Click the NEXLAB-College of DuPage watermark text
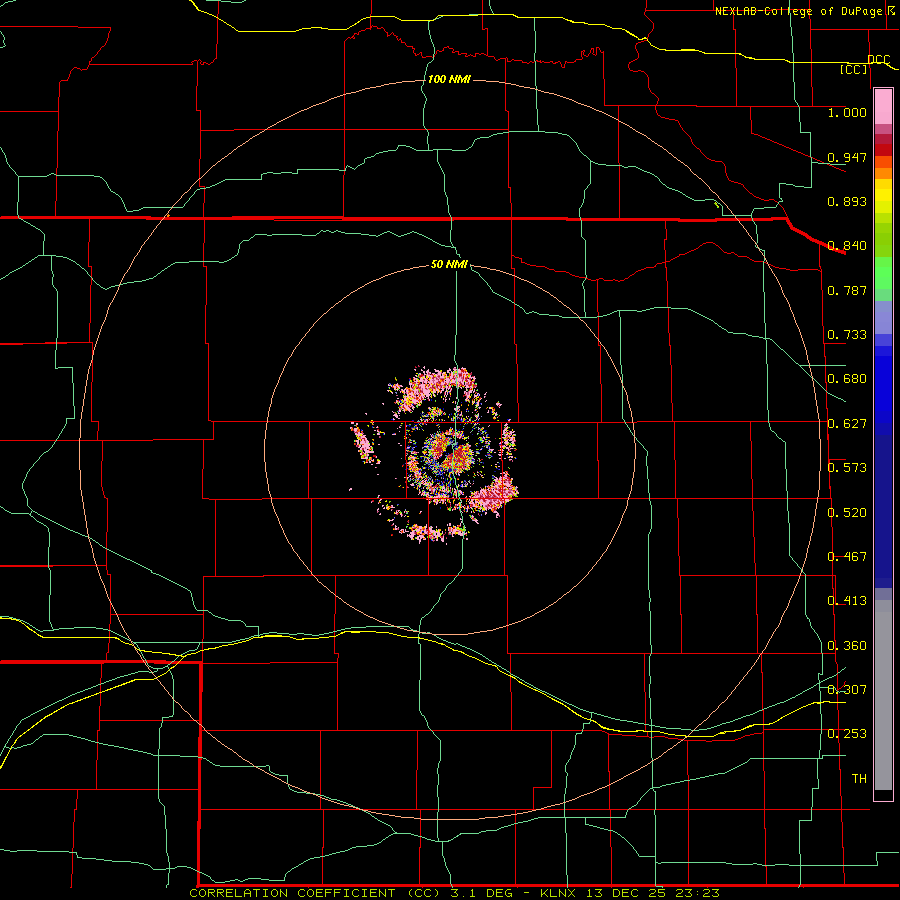 tap(798, 11)
